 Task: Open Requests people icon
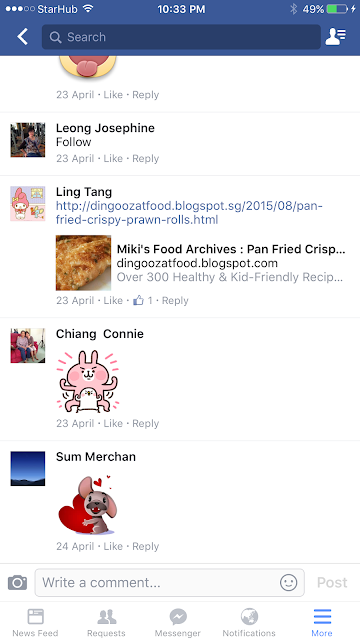107,622
